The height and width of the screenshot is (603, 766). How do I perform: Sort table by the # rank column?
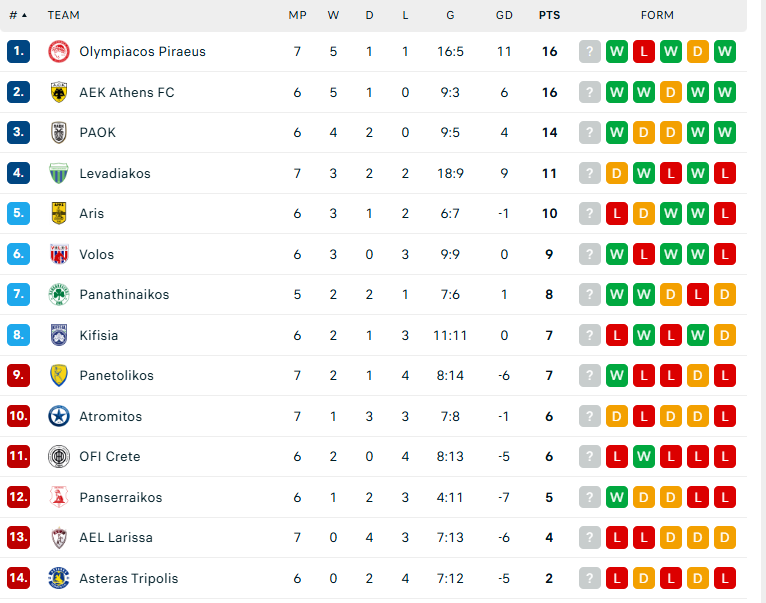pyautogui.click(x=18, y=15)
